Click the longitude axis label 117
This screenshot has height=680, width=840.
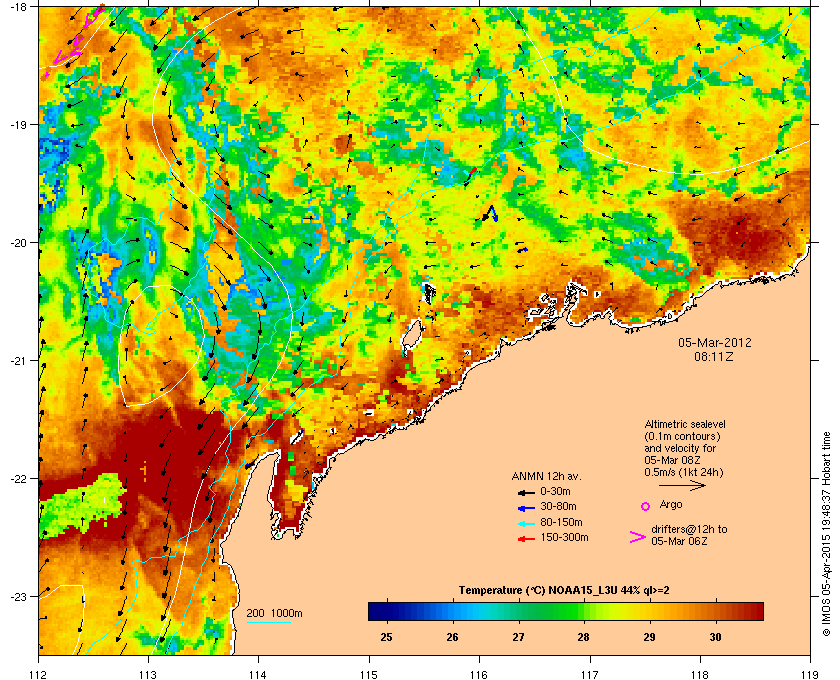[x=589, y=674]
